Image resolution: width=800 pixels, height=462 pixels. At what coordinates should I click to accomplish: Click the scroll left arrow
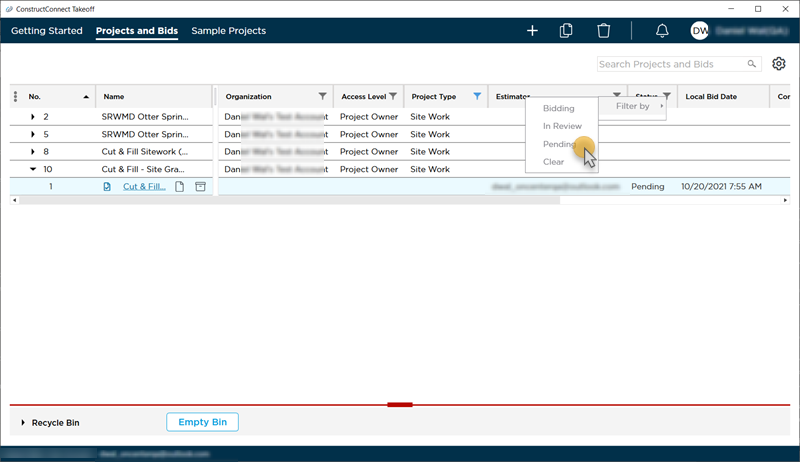[14, 200]
